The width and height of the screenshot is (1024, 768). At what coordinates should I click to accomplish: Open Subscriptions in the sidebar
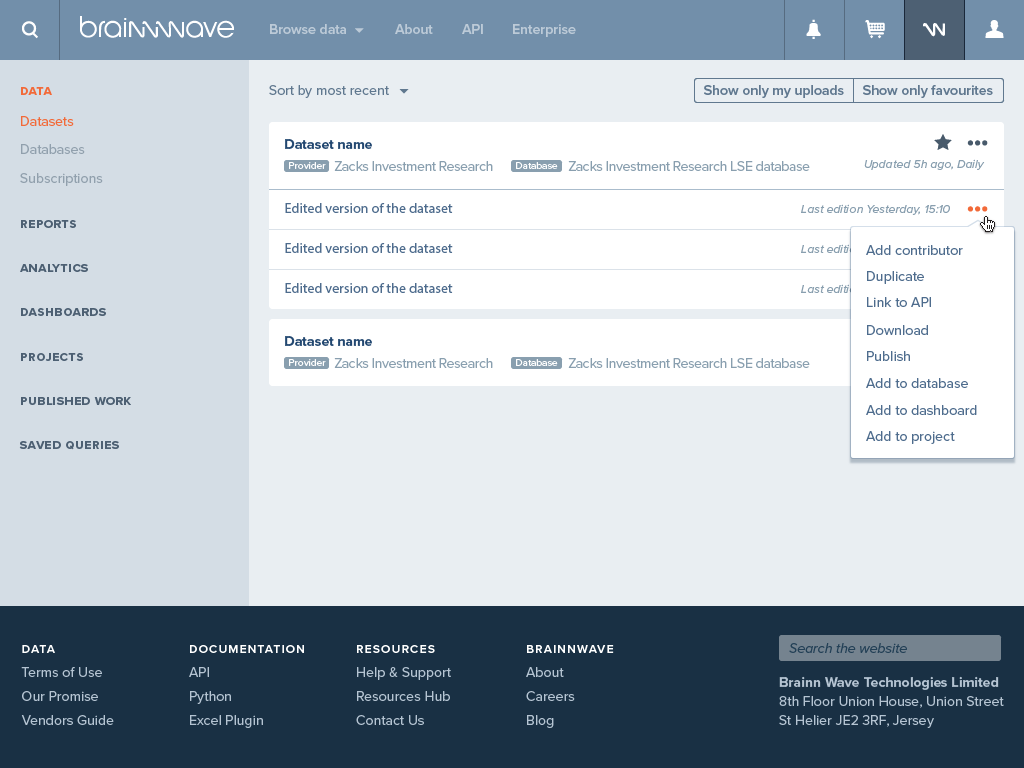[x=61, y=178]
